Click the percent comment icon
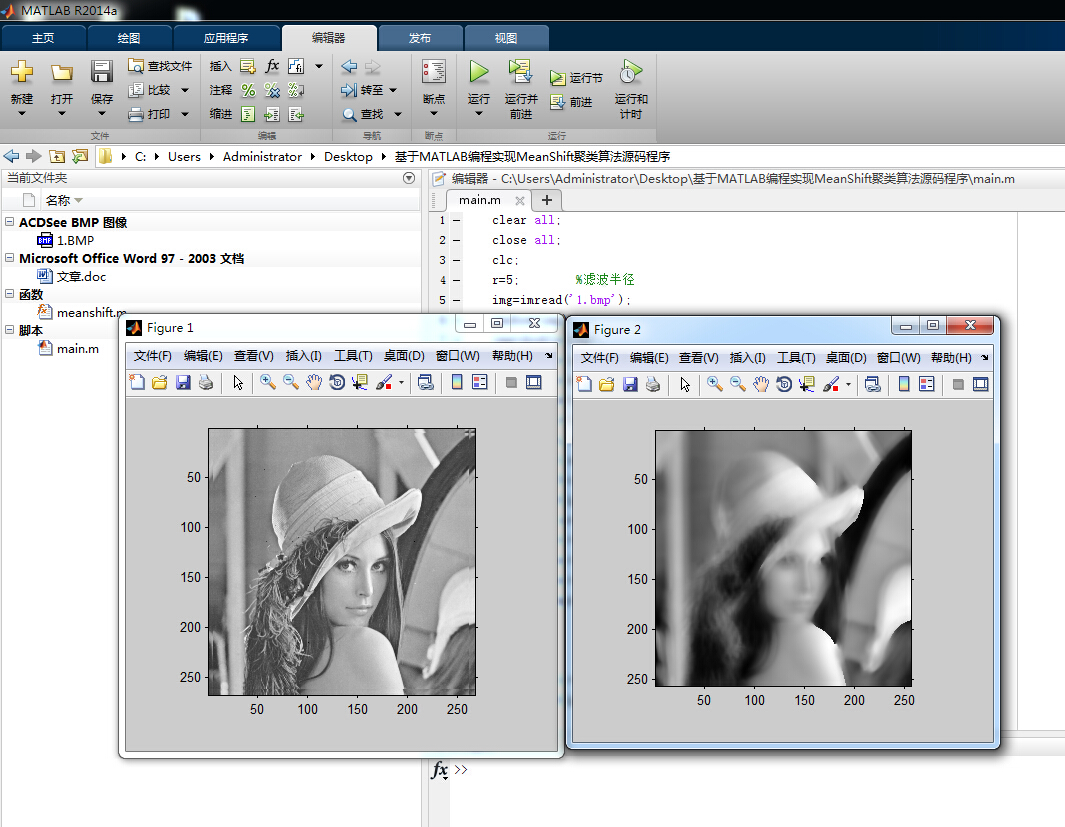 (x=248, y=90)
